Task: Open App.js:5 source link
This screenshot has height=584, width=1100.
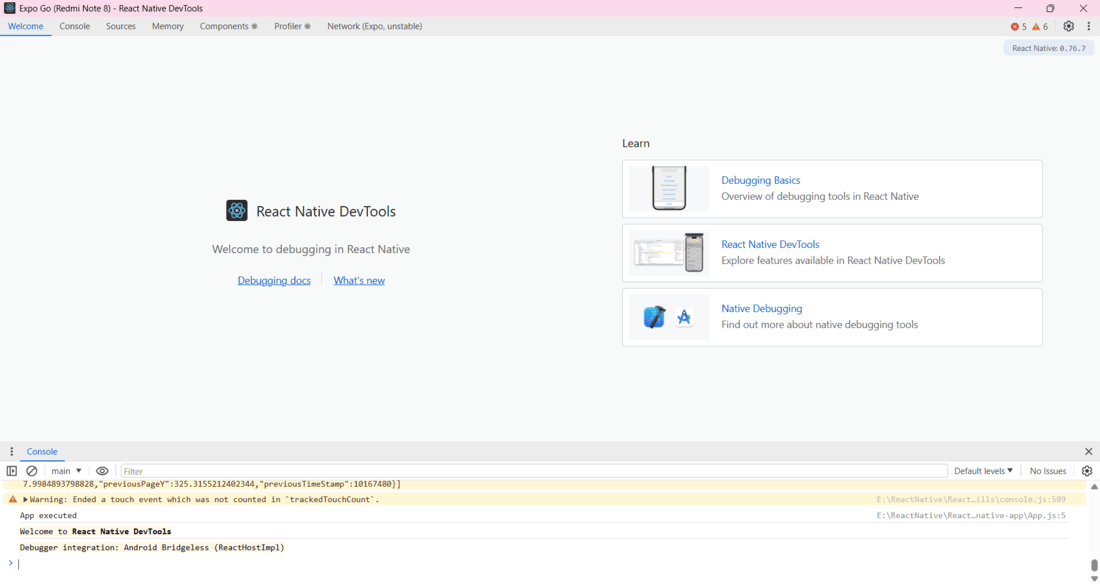Action: click(x=970, y=515)
